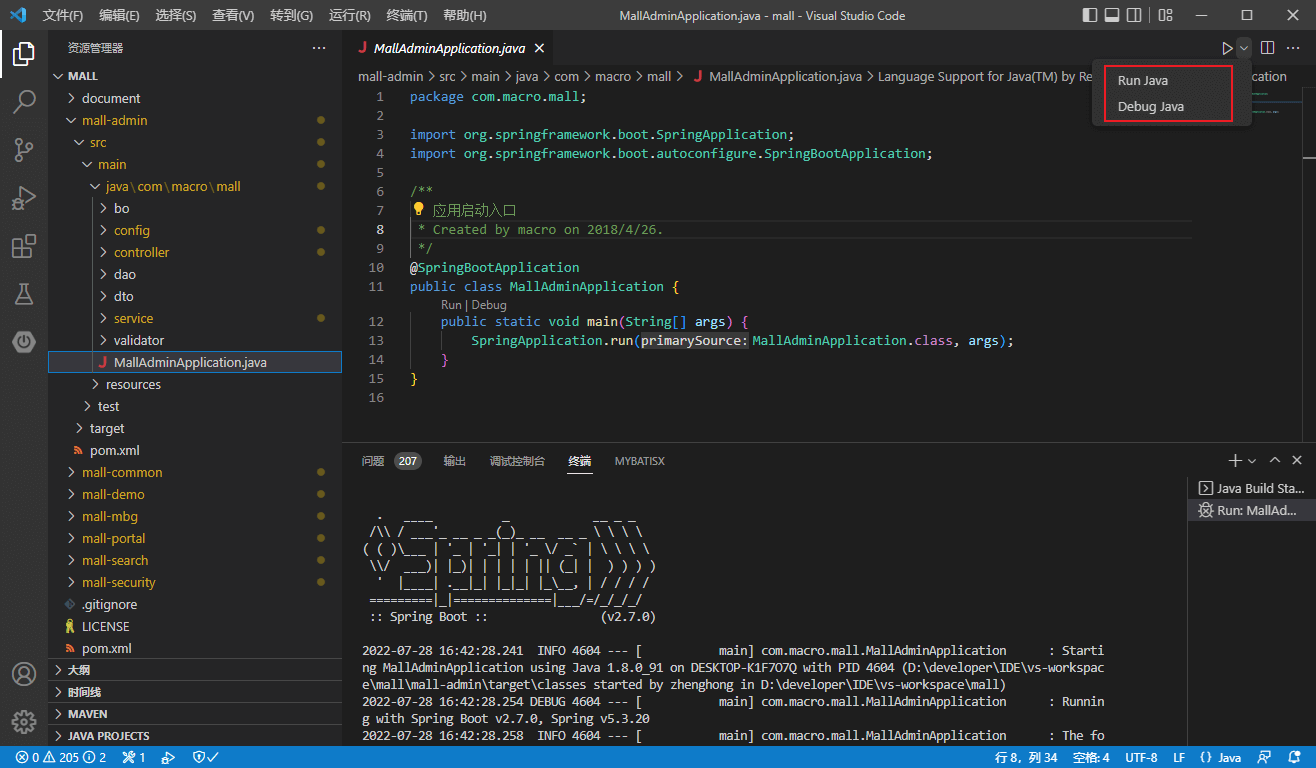Image resolution: width=1316 pixels, height=768 pixels.
Task: Click the LF end-of-line indicator
Action: click(x=1179, y=757)
